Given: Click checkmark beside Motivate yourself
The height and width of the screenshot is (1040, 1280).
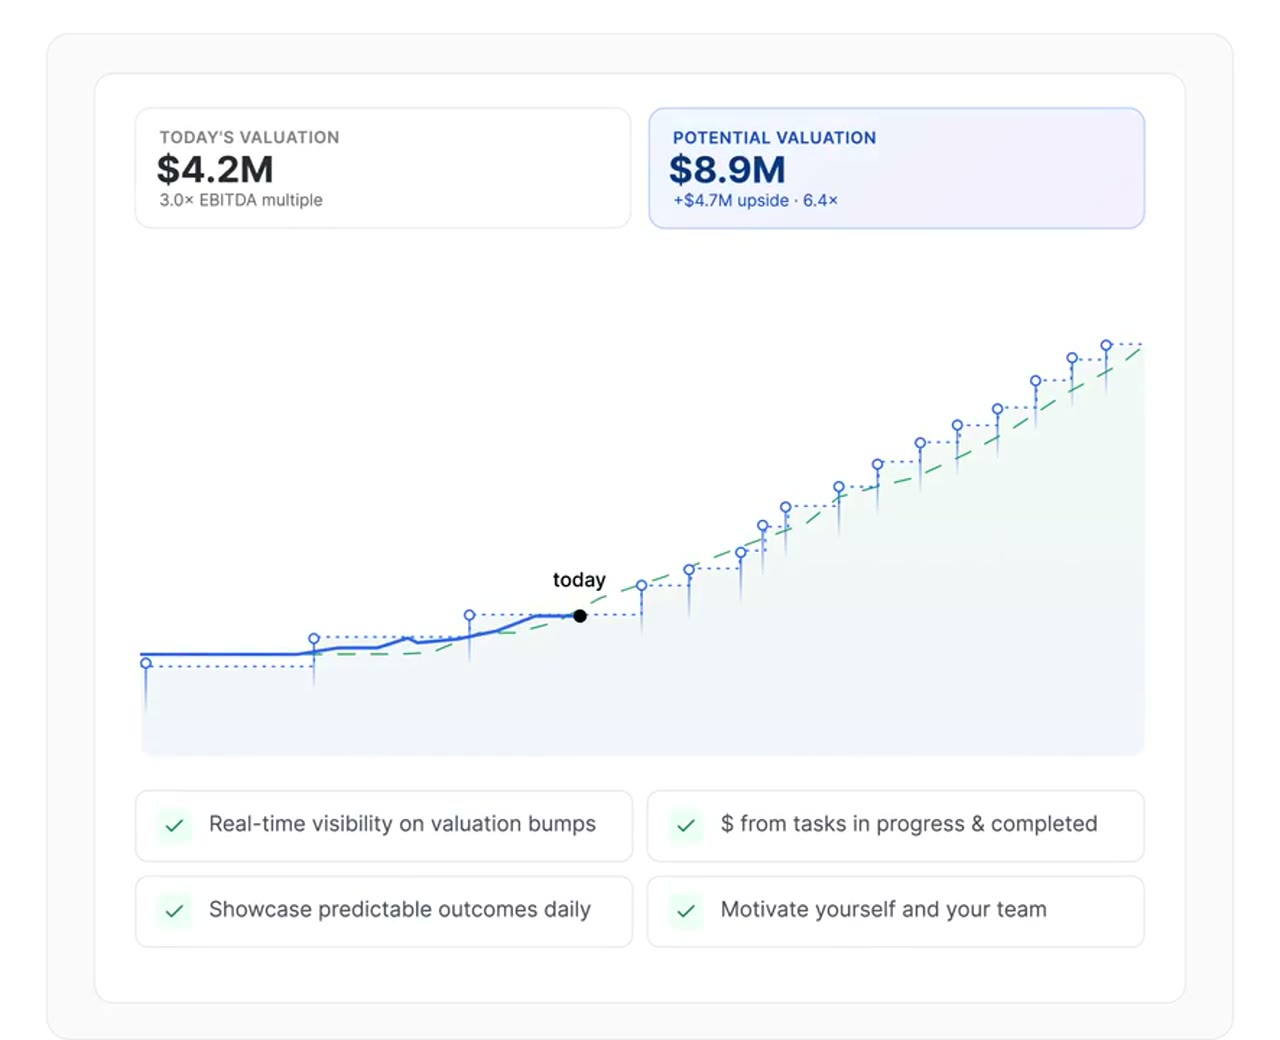Looking at the screenshot, I should [x=686, y=911].
